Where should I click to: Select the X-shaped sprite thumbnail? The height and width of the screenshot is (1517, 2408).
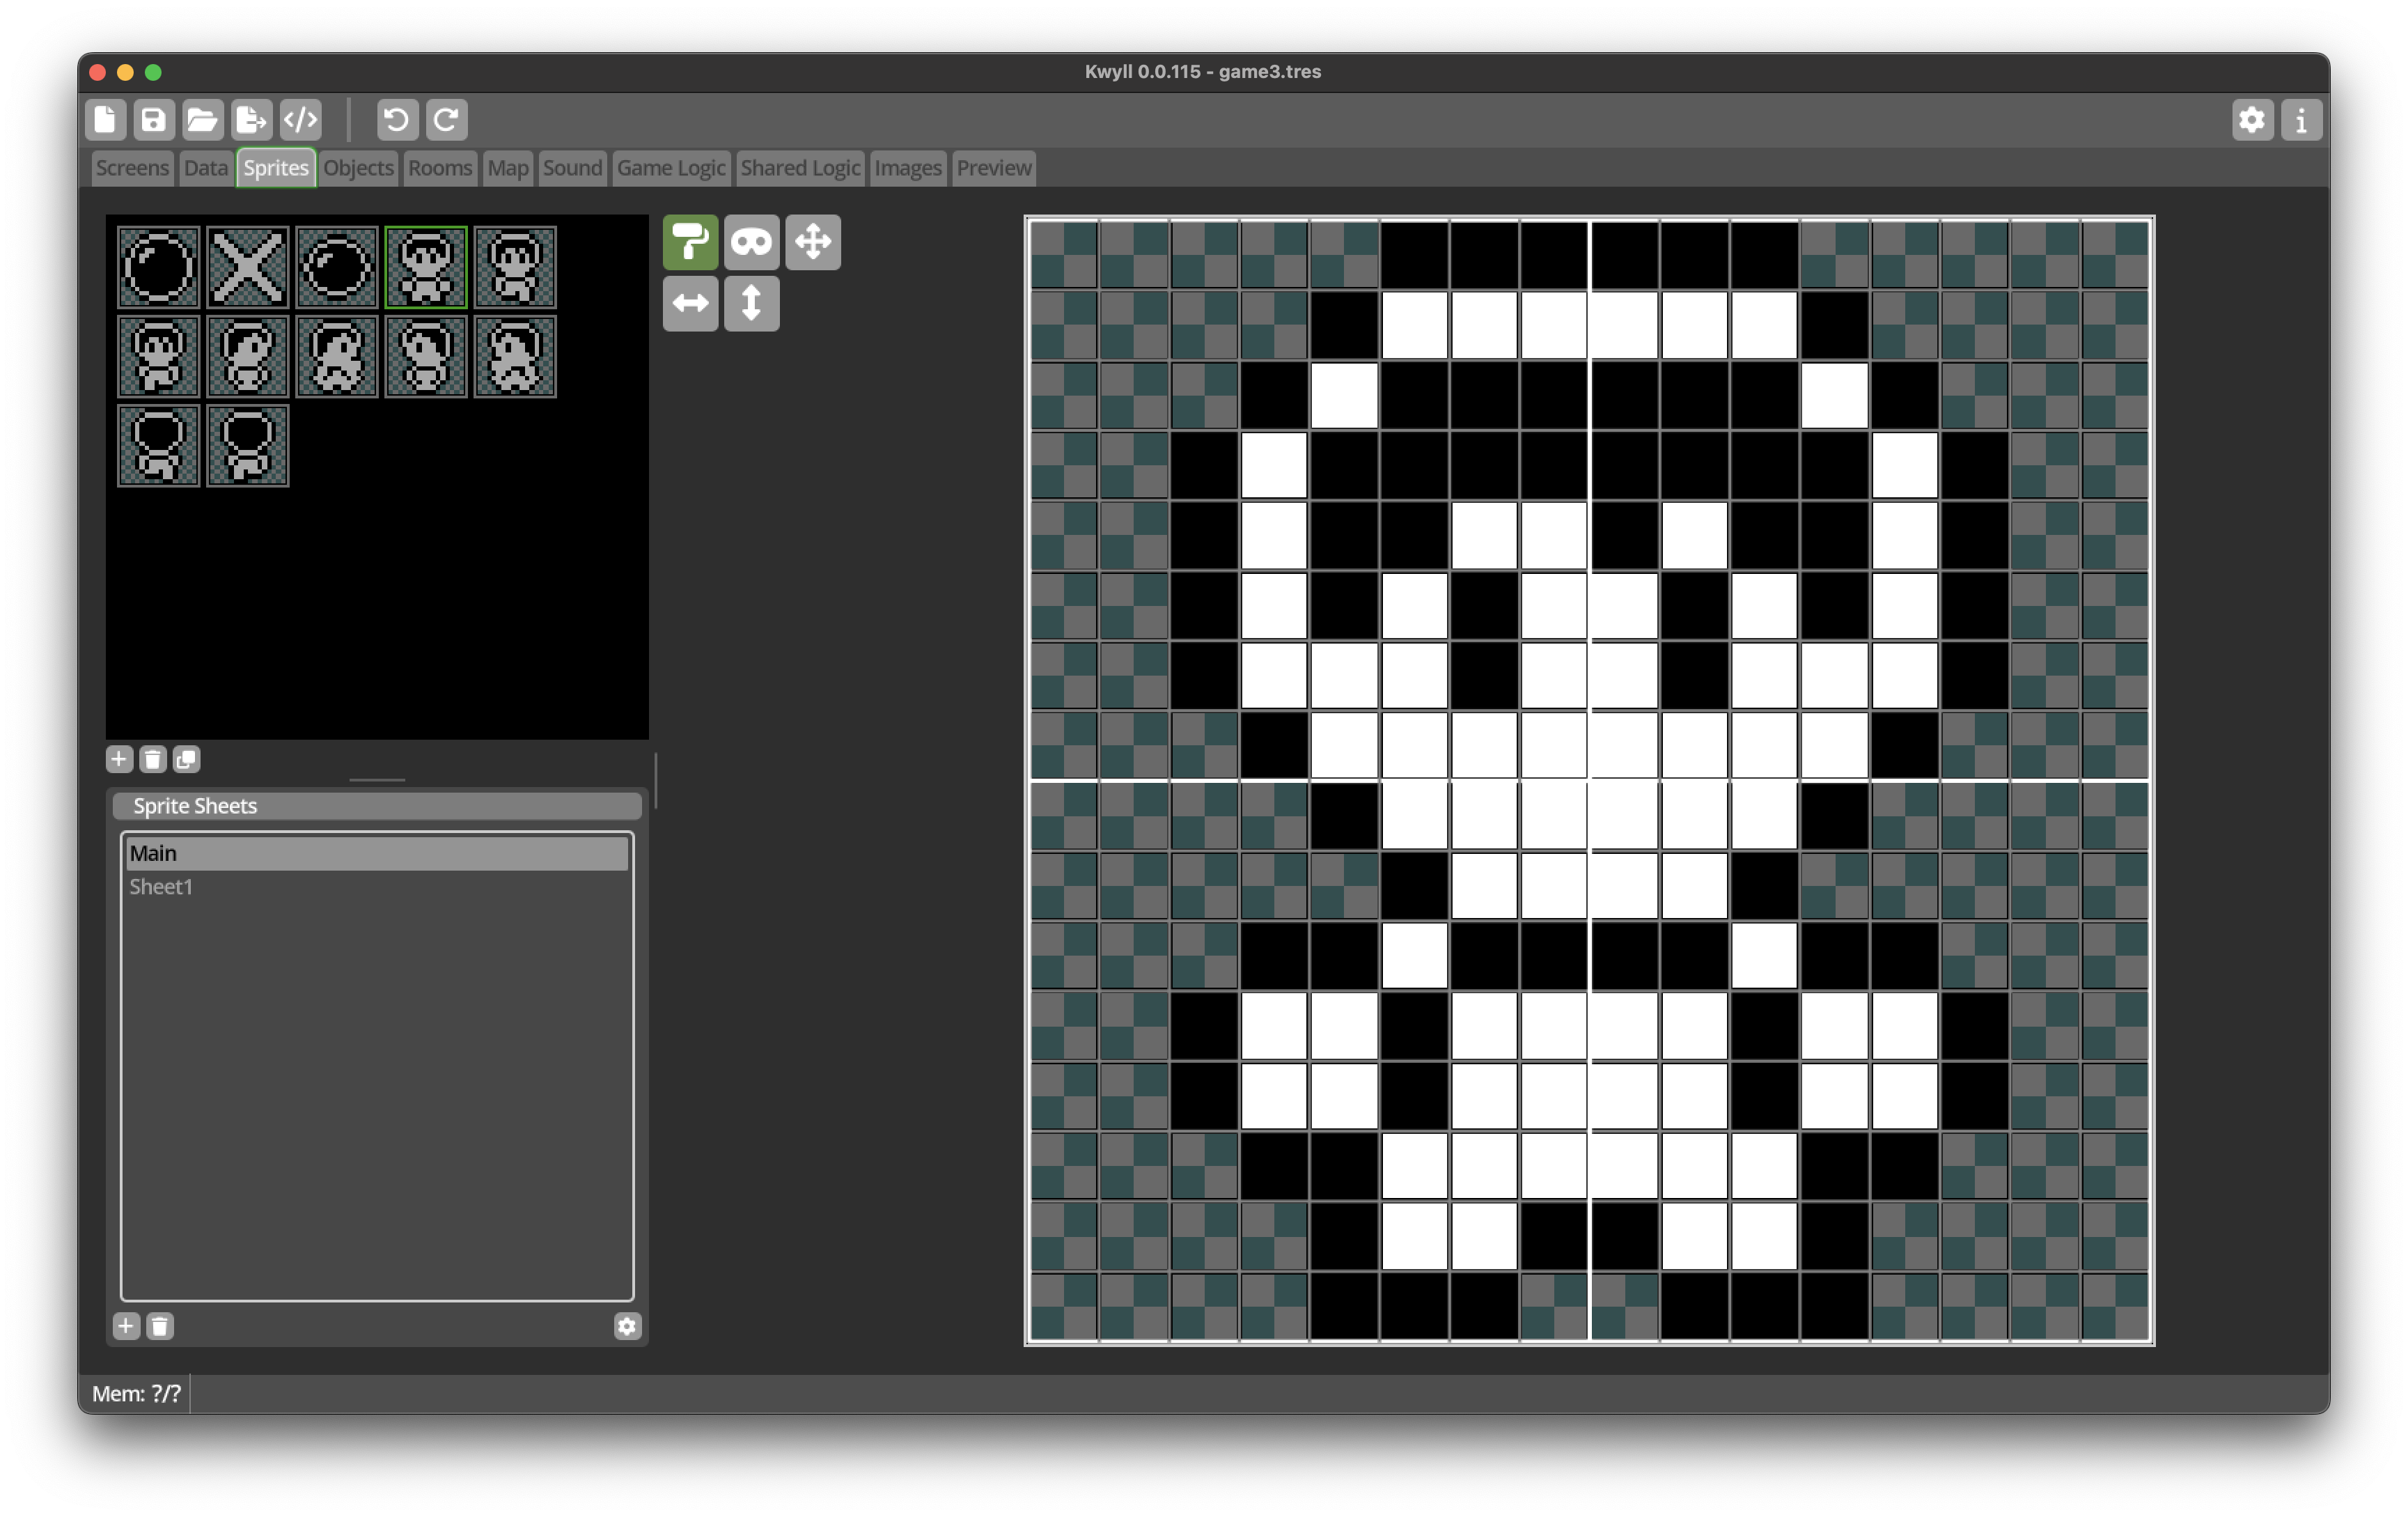[247, 267]
